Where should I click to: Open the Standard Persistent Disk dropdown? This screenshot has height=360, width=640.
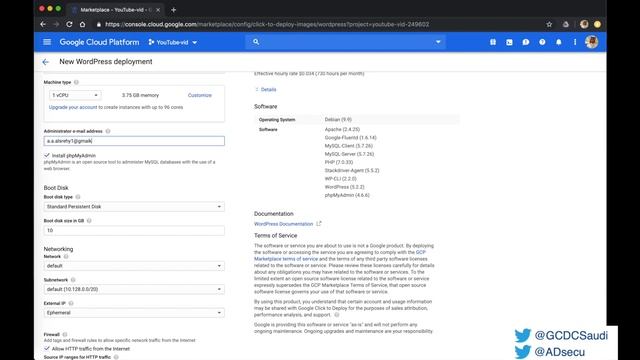coord(134,207)
